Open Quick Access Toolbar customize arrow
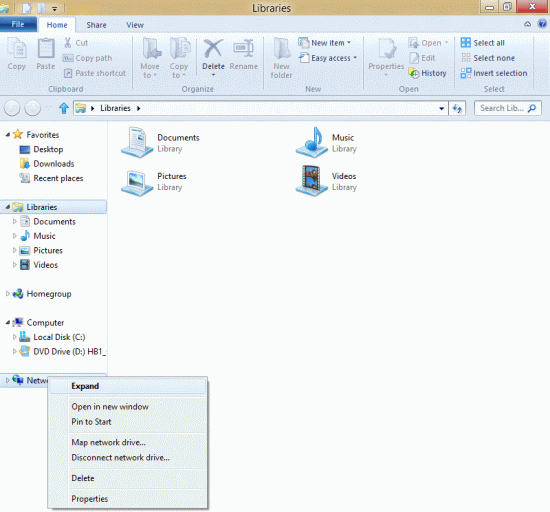This screenshot has width=550, height=512. click(x=54, y=8)
